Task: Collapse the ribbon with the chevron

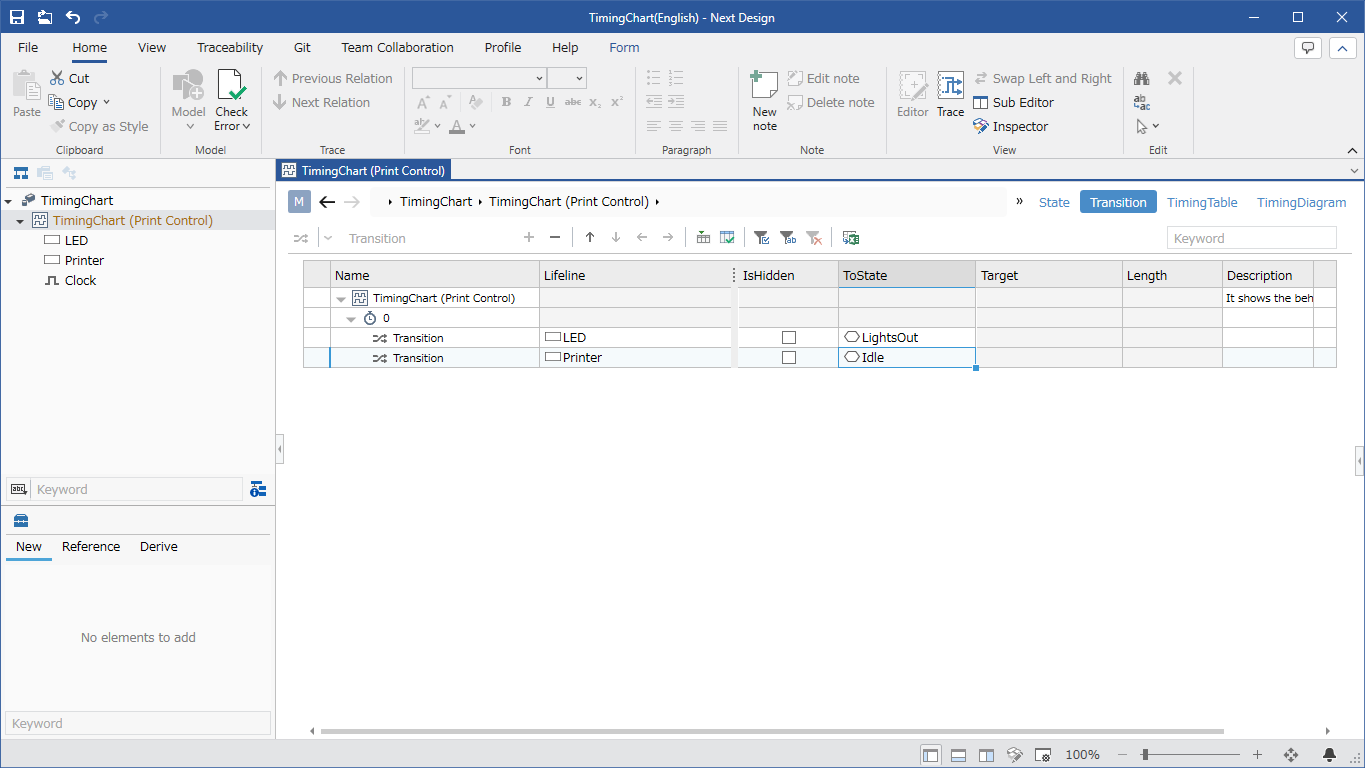Action: [1352, 151]
